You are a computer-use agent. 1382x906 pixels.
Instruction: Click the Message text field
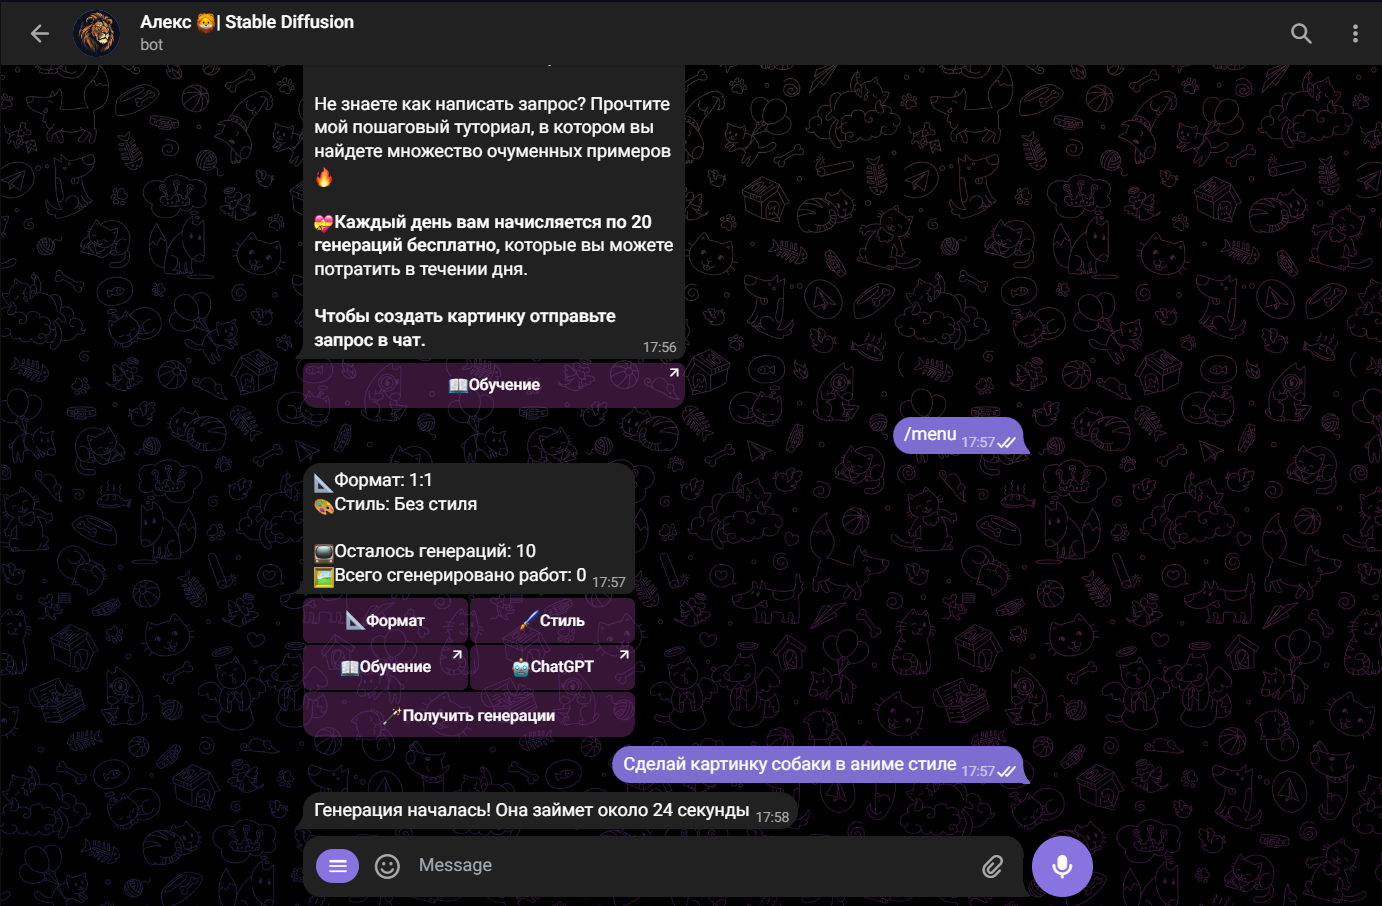[690, 866]
